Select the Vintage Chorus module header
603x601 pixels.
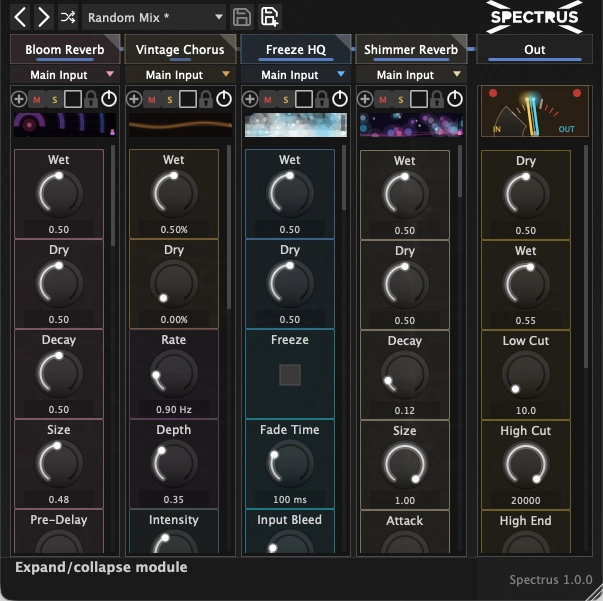[180, 50]
